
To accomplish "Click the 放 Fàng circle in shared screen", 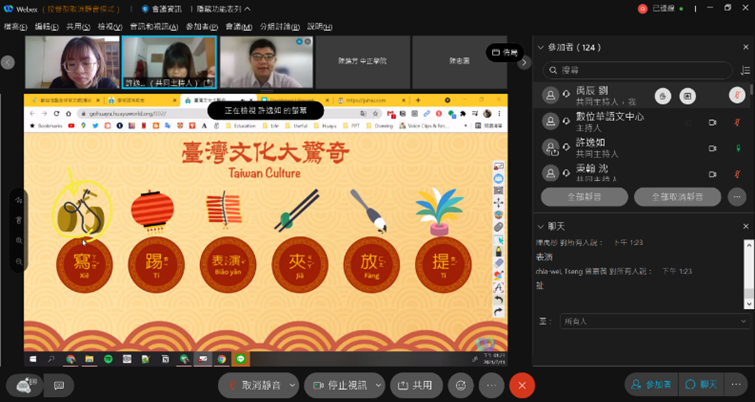I will [371, 265].
